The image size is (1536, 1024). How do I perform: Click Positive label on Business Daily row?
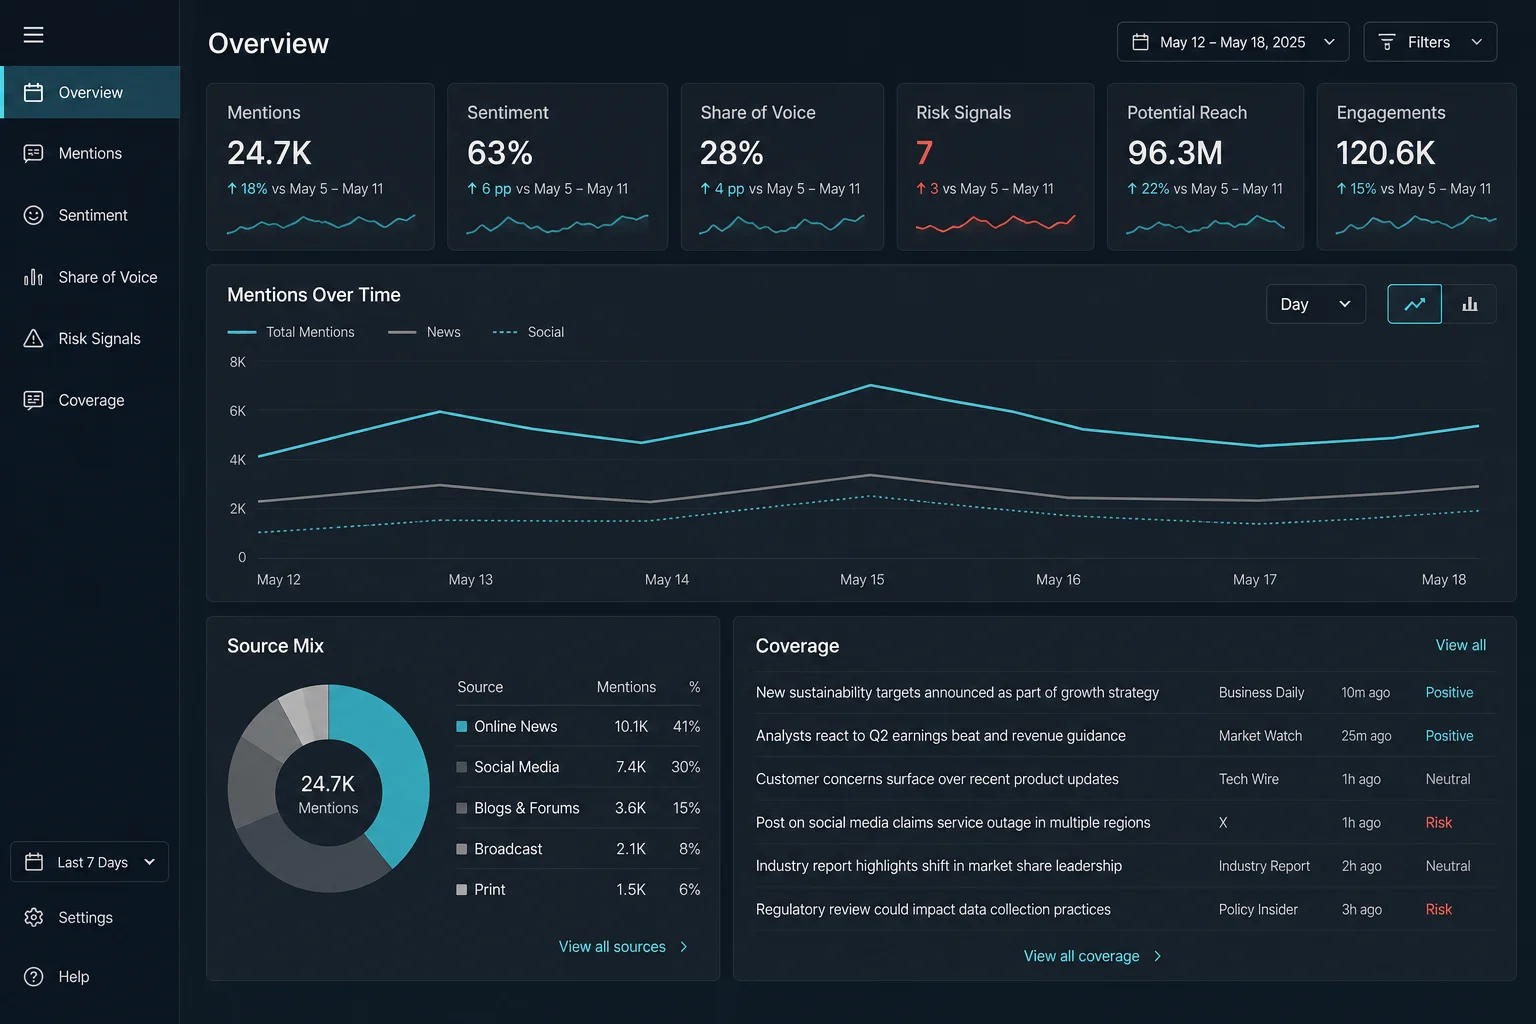1449,692
